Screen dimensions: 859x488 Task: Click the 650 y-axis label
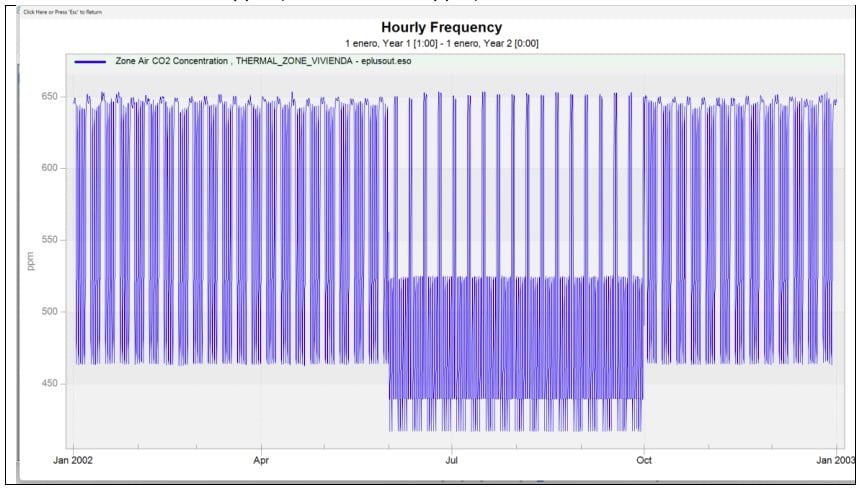pyautogui.click(x=49, y=96)
